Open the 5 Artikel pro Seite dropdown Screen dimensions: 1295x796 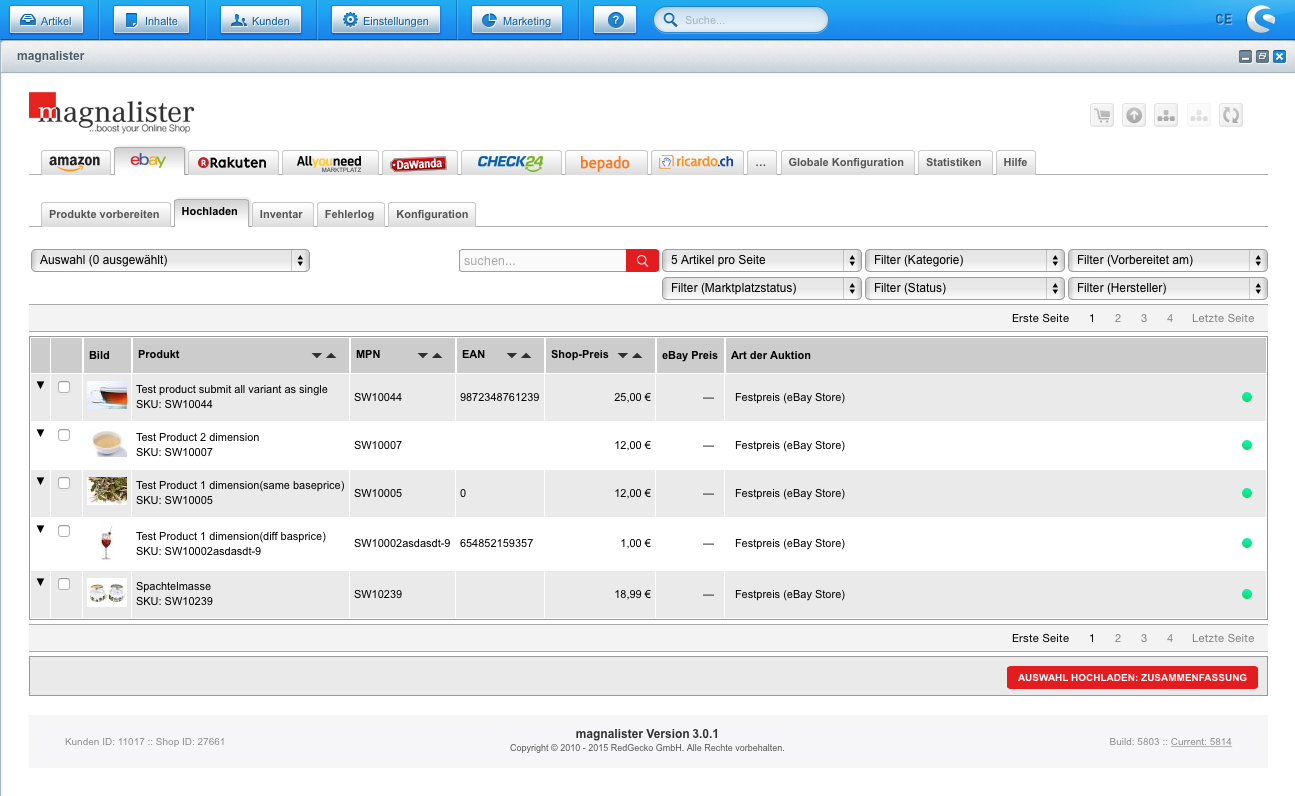pos(761,260)
